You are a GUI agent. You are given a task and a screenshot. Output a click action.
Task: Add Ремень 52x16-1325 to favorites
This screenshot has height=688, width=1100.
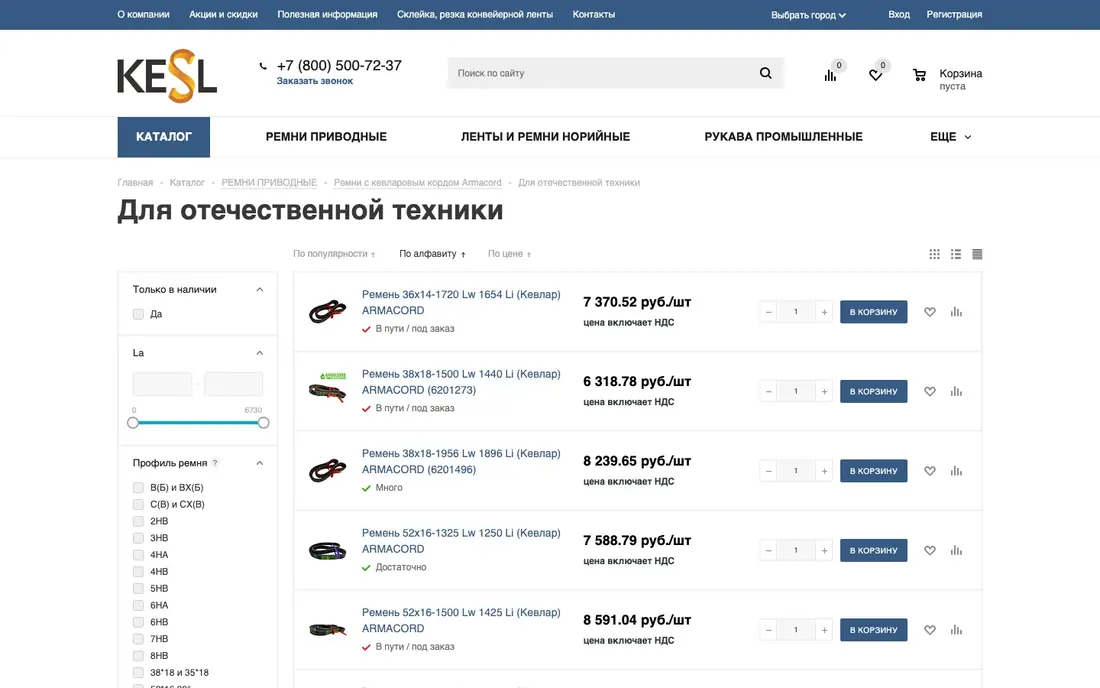point(930,551)
